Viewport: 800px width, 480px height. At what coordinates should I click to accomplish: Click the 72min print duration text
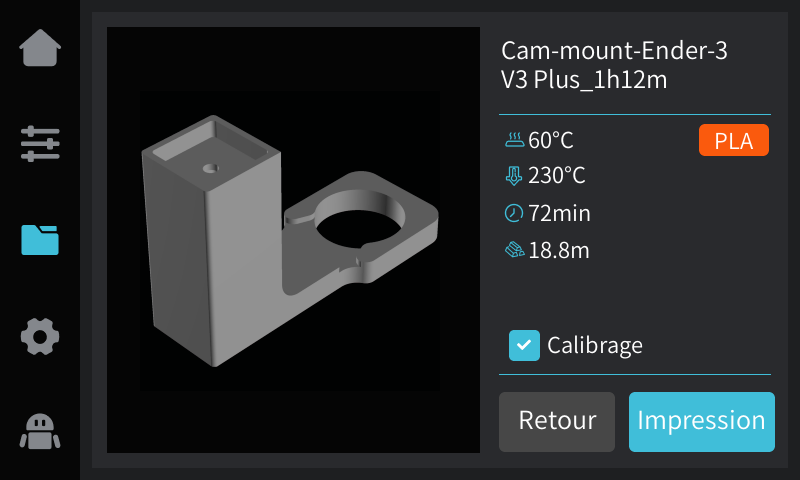point(559,214)
